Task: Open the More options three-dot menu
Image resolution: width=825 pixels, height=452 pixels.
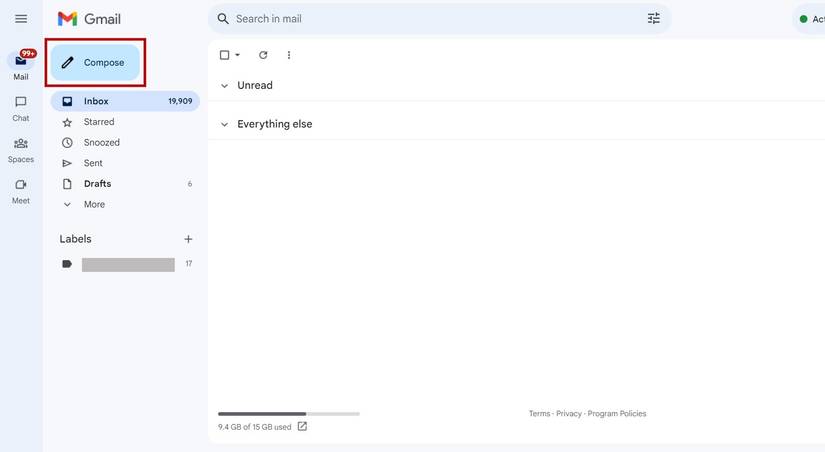Action: [289, 55]
